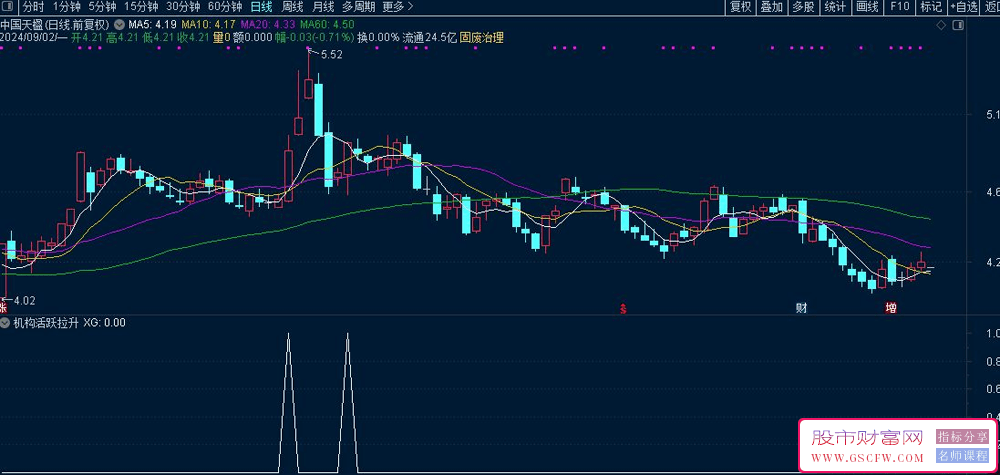Click the 名师课程 link in the banner

(x=962, y=456)
